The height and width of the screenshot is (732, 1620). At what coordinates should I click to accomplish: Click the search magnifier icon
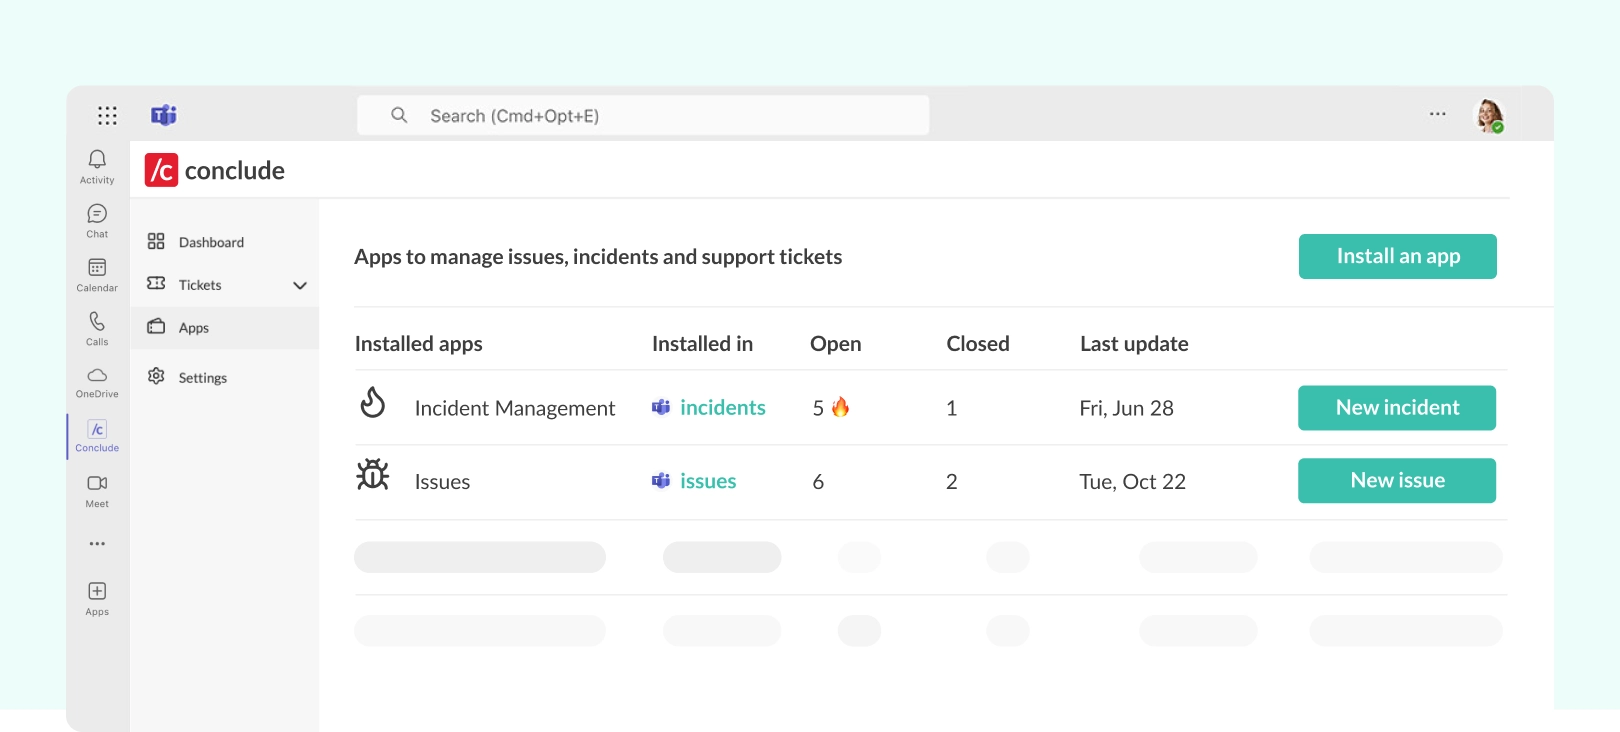(399, 115)
